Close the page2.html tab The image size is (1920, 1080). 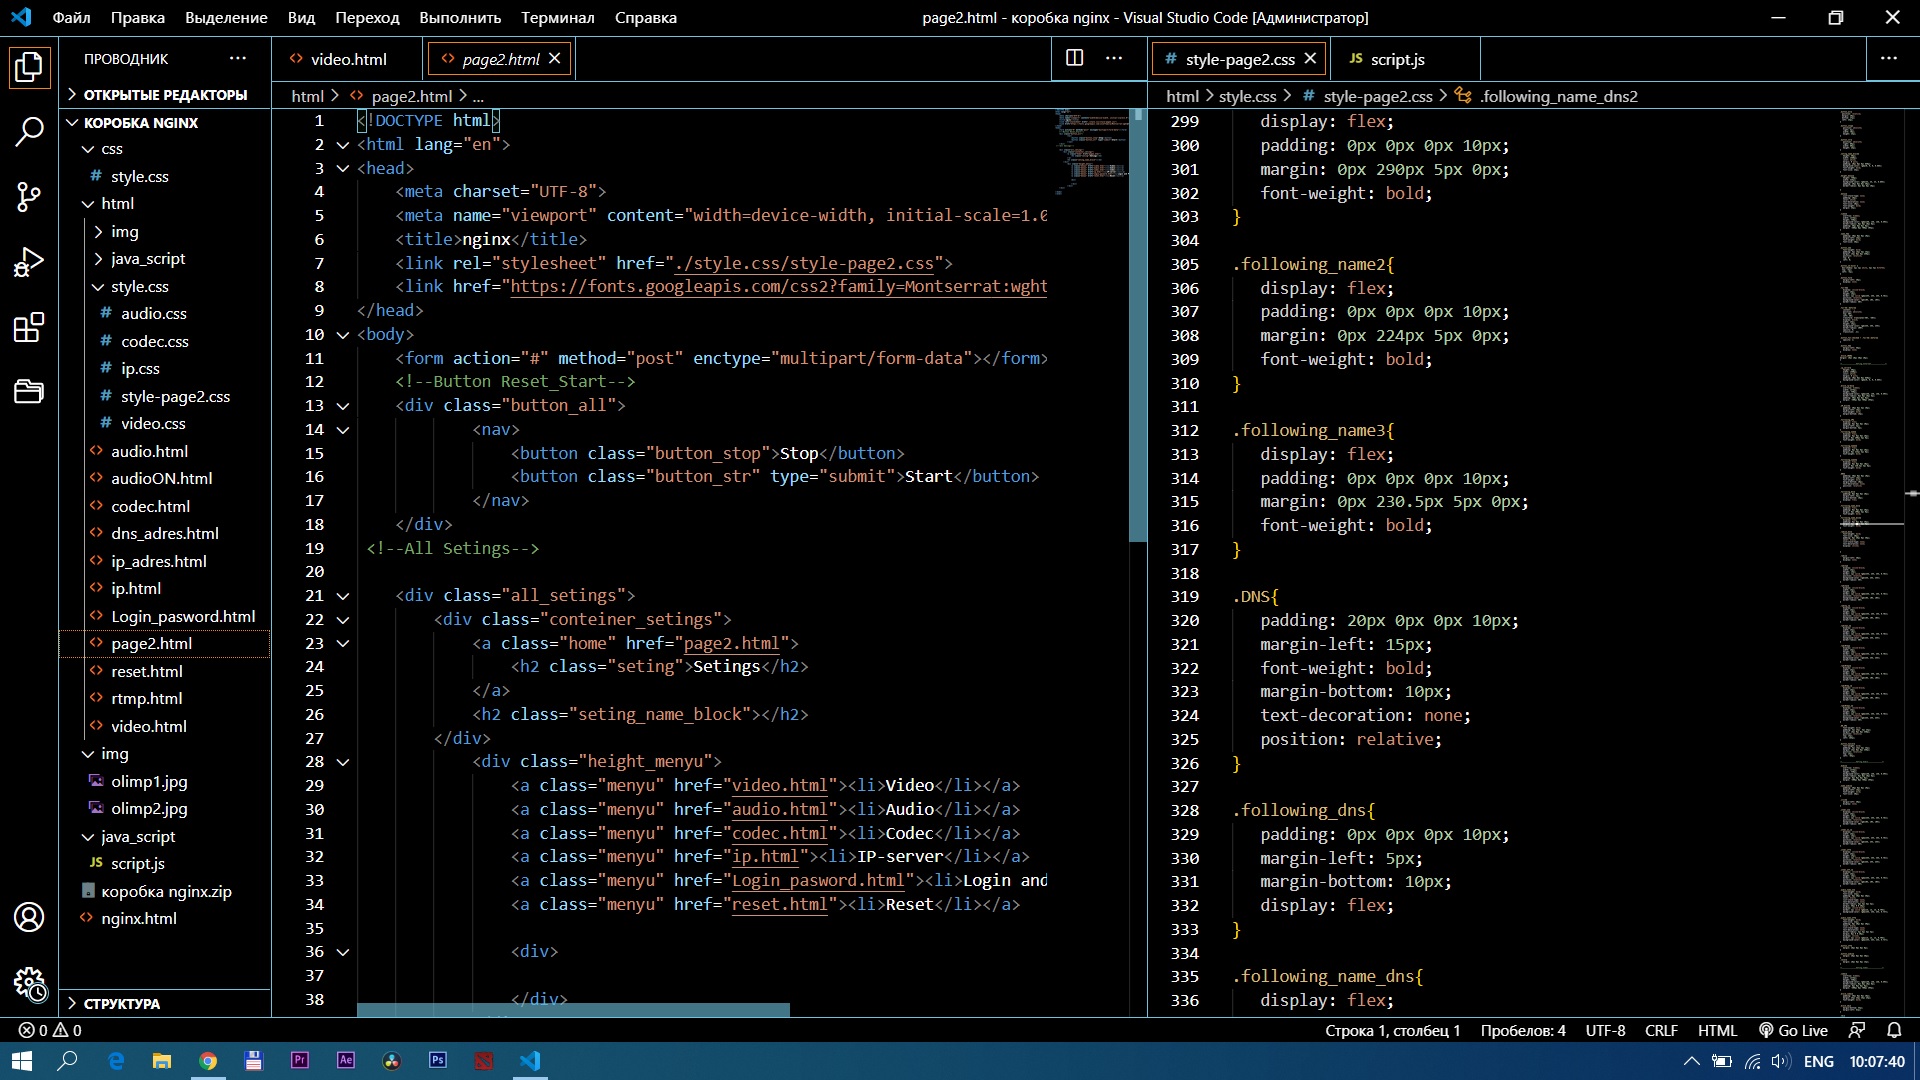pos(555,59)
